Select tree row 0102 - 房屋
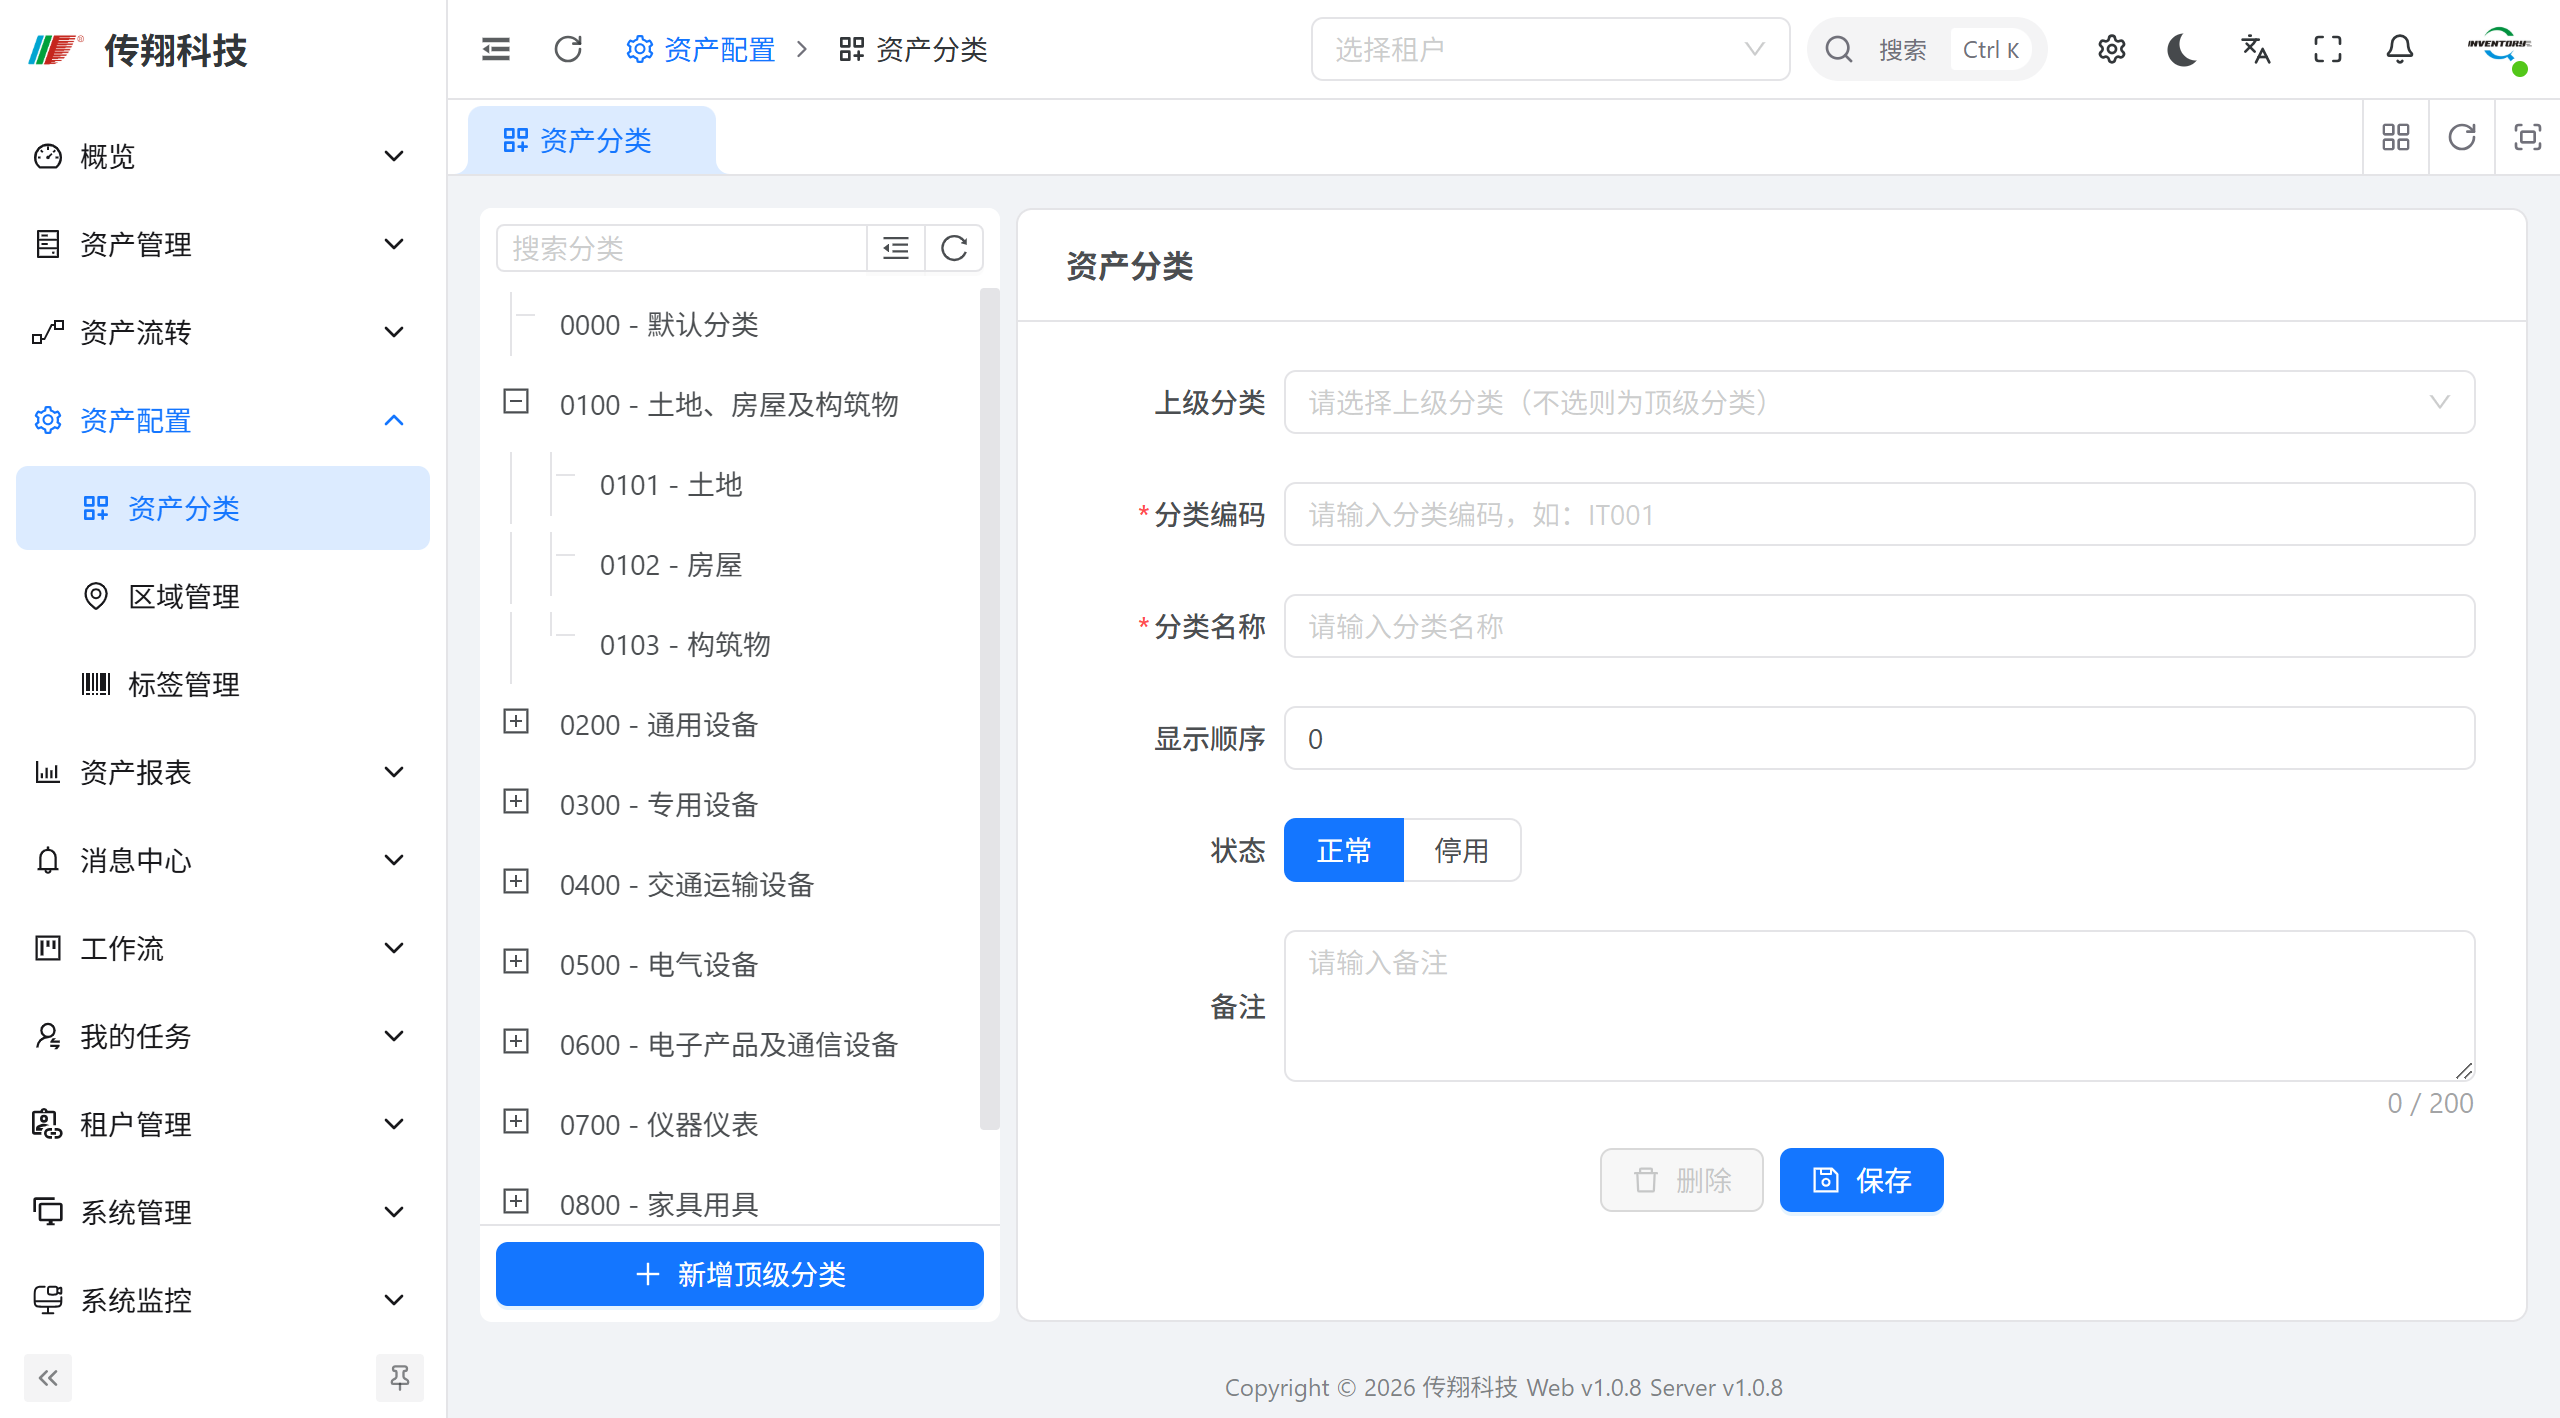Screen dimensions: 2560x1418 coord(671,565)
